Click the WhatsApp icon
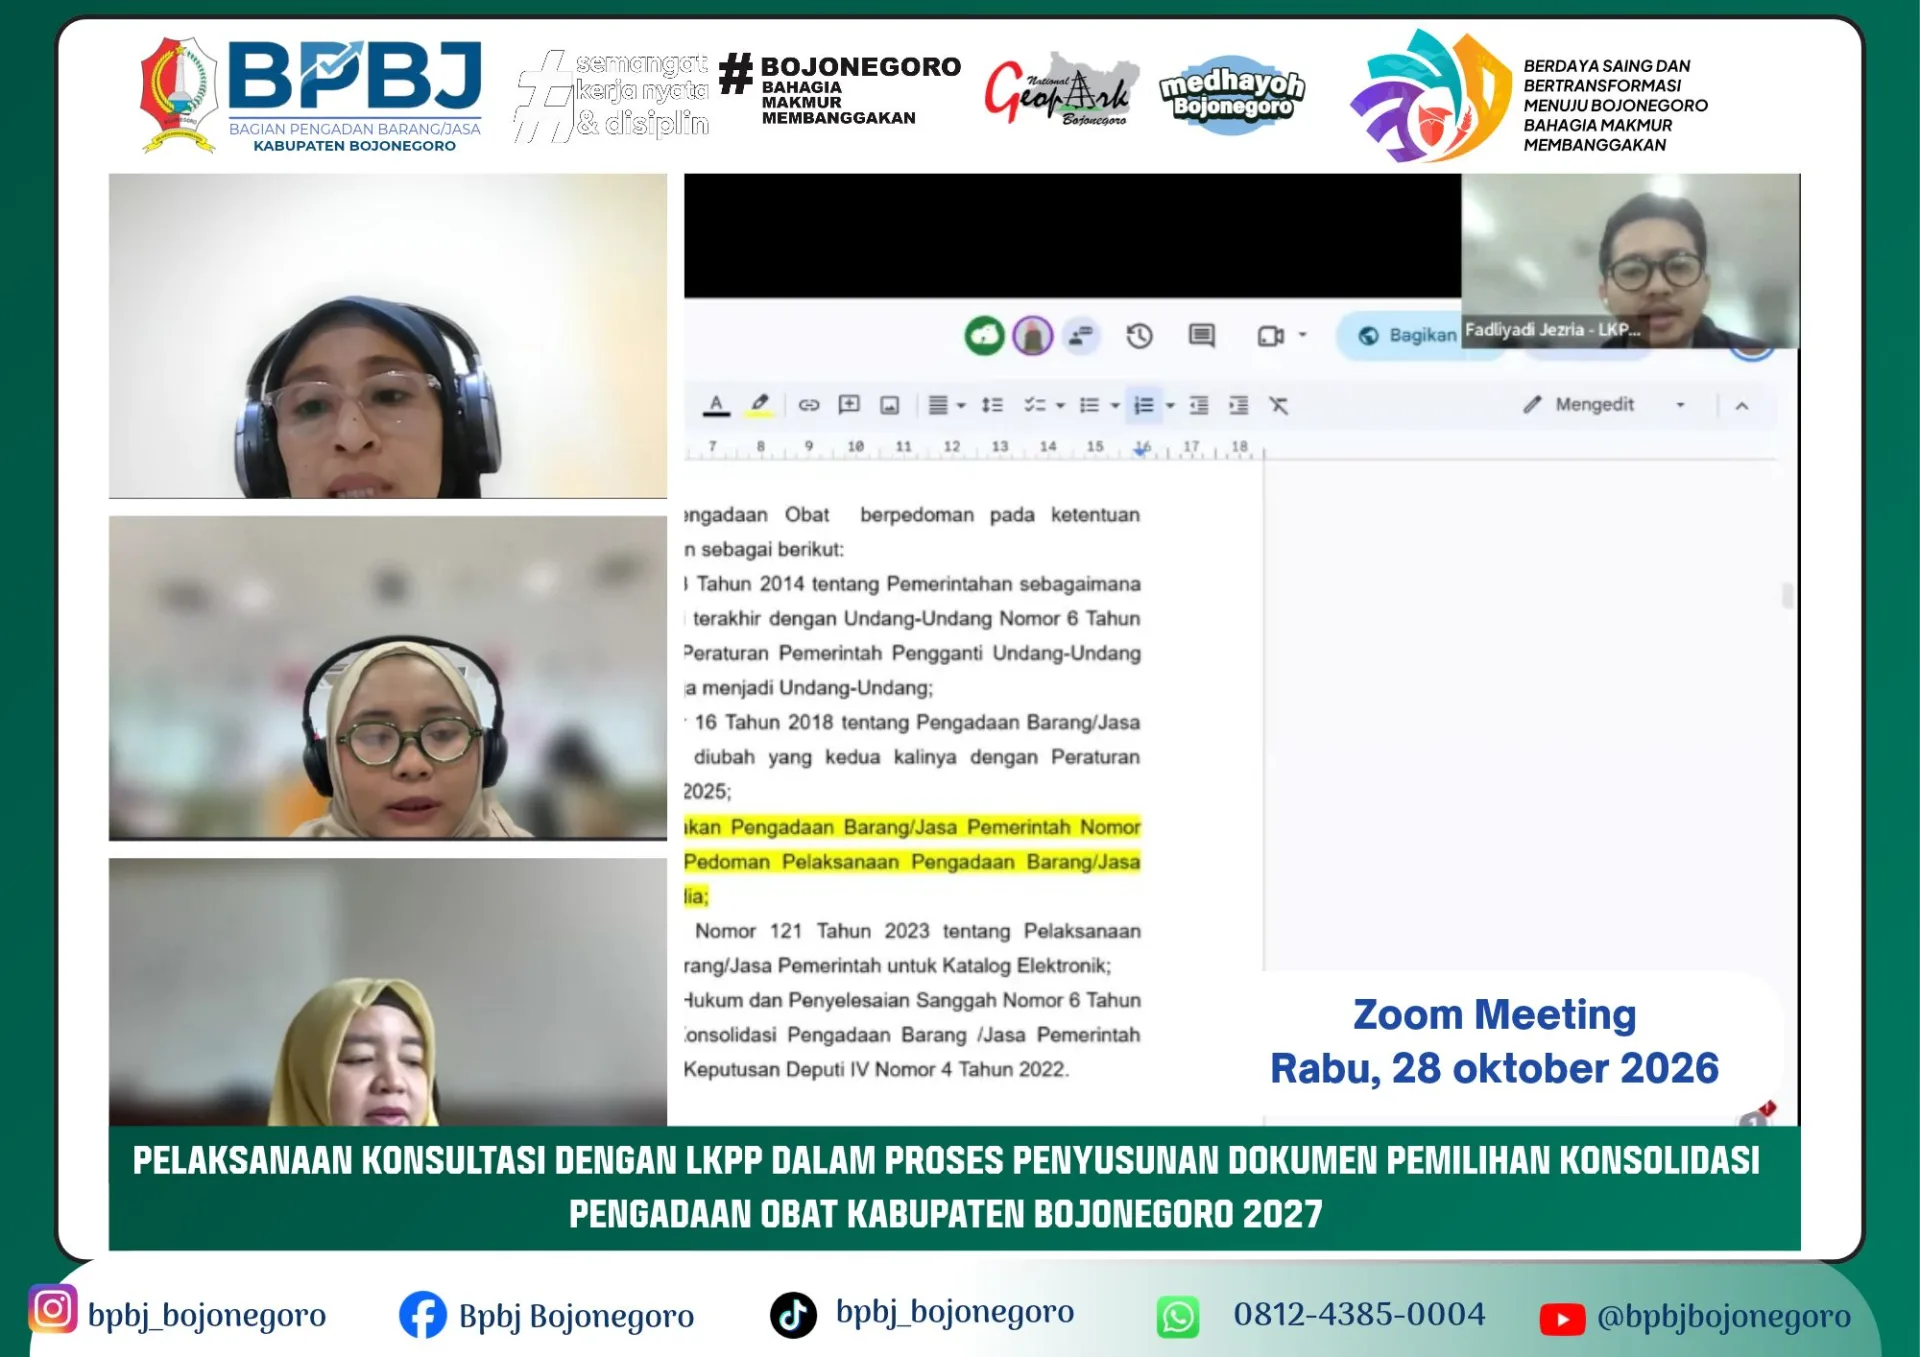 tap(1178, 1317)
